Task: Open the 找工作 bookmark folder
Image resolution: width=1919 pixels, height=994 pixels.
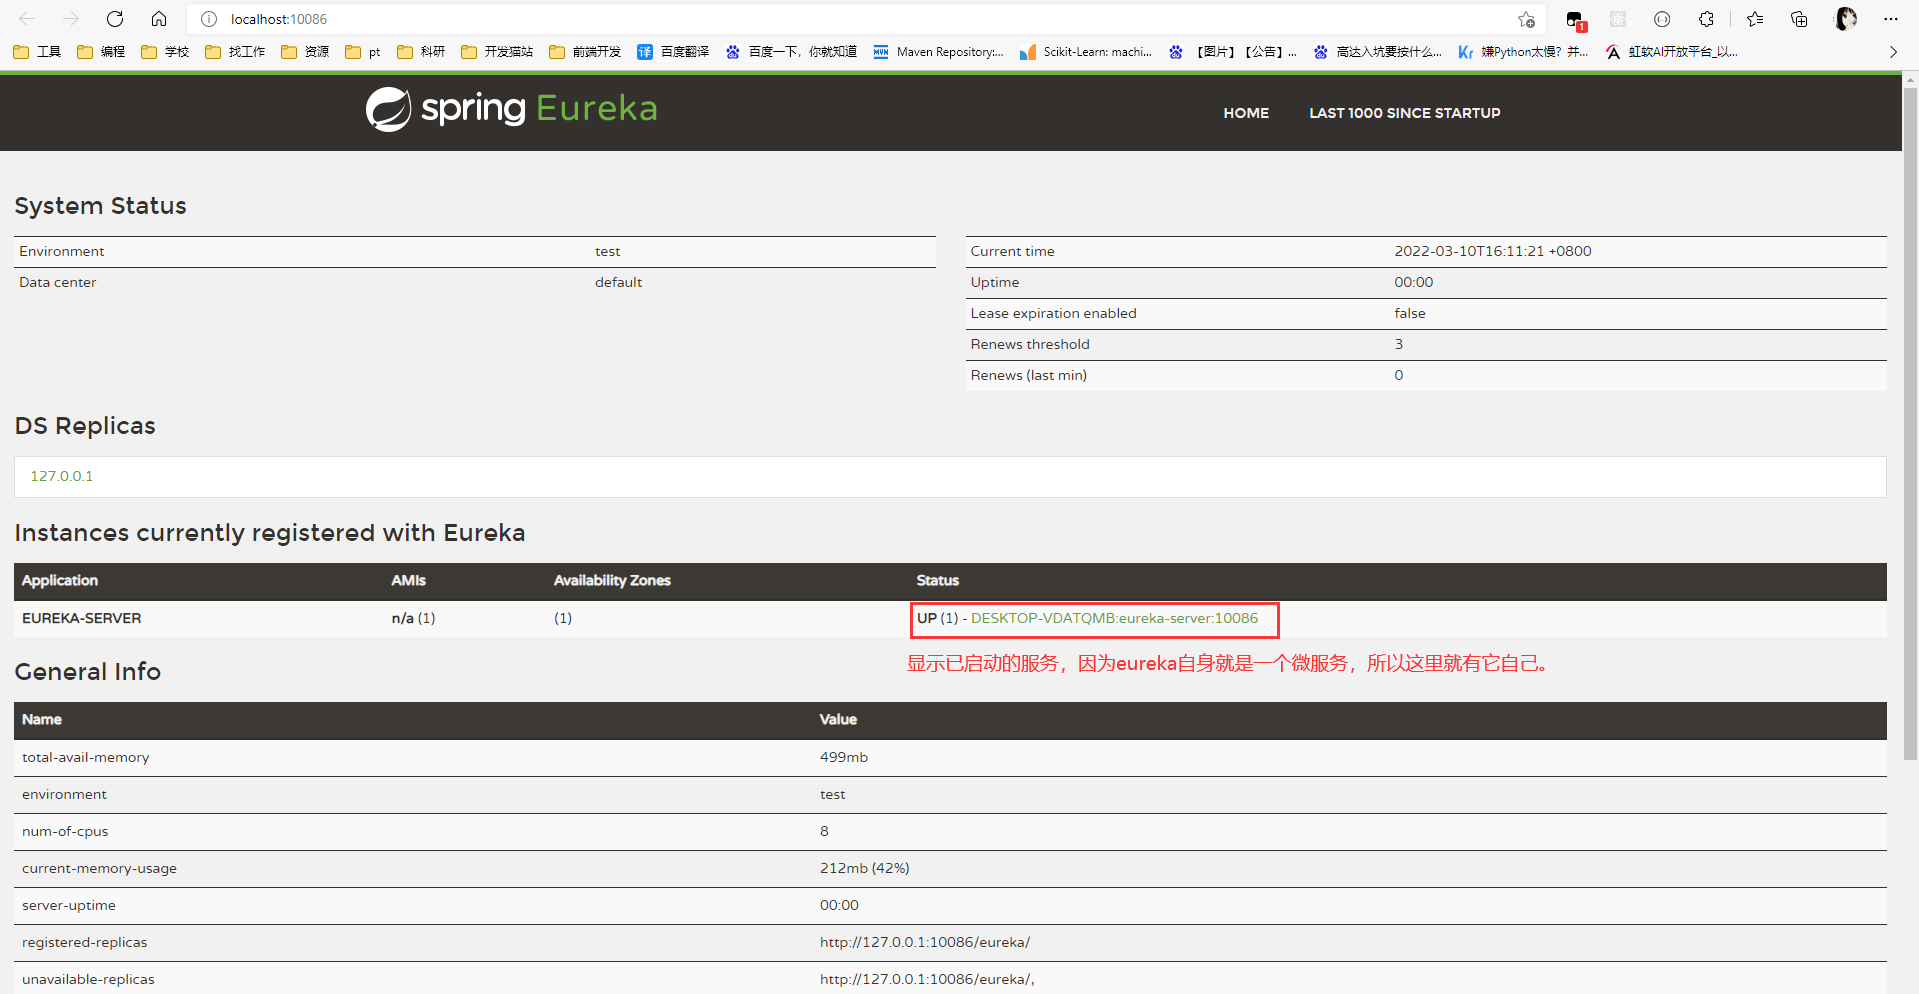Action: pos(235,52)
